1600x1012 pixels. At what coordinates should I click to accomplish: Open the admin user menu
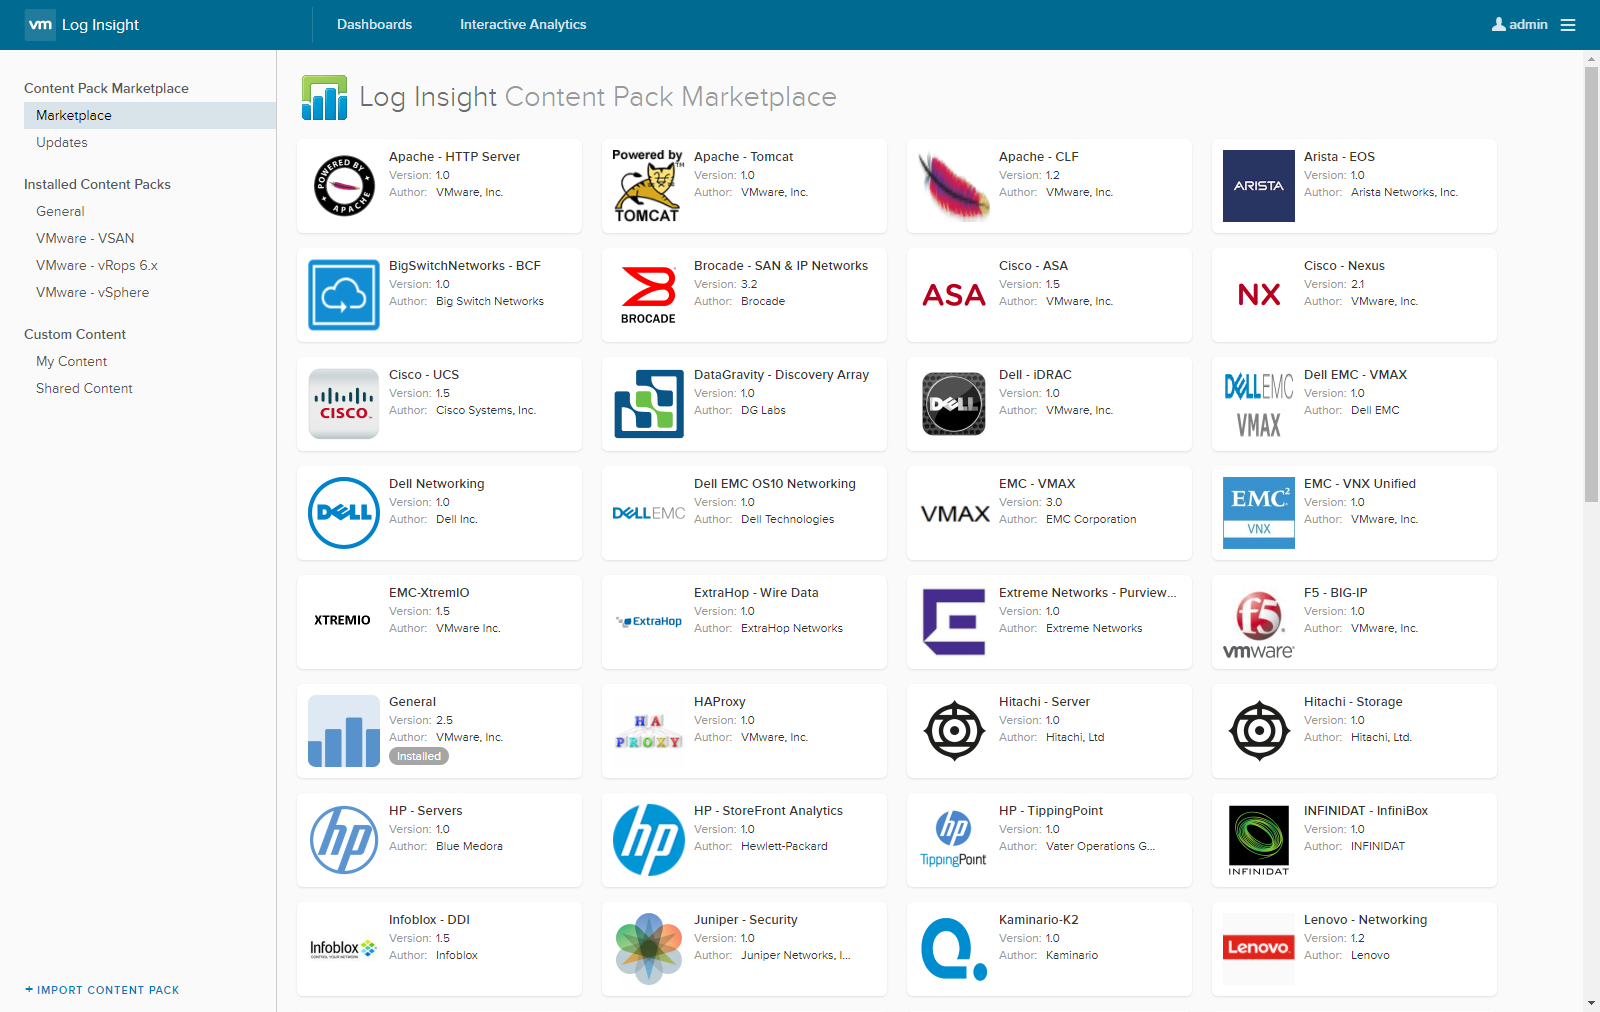(x=1519, y=25)
